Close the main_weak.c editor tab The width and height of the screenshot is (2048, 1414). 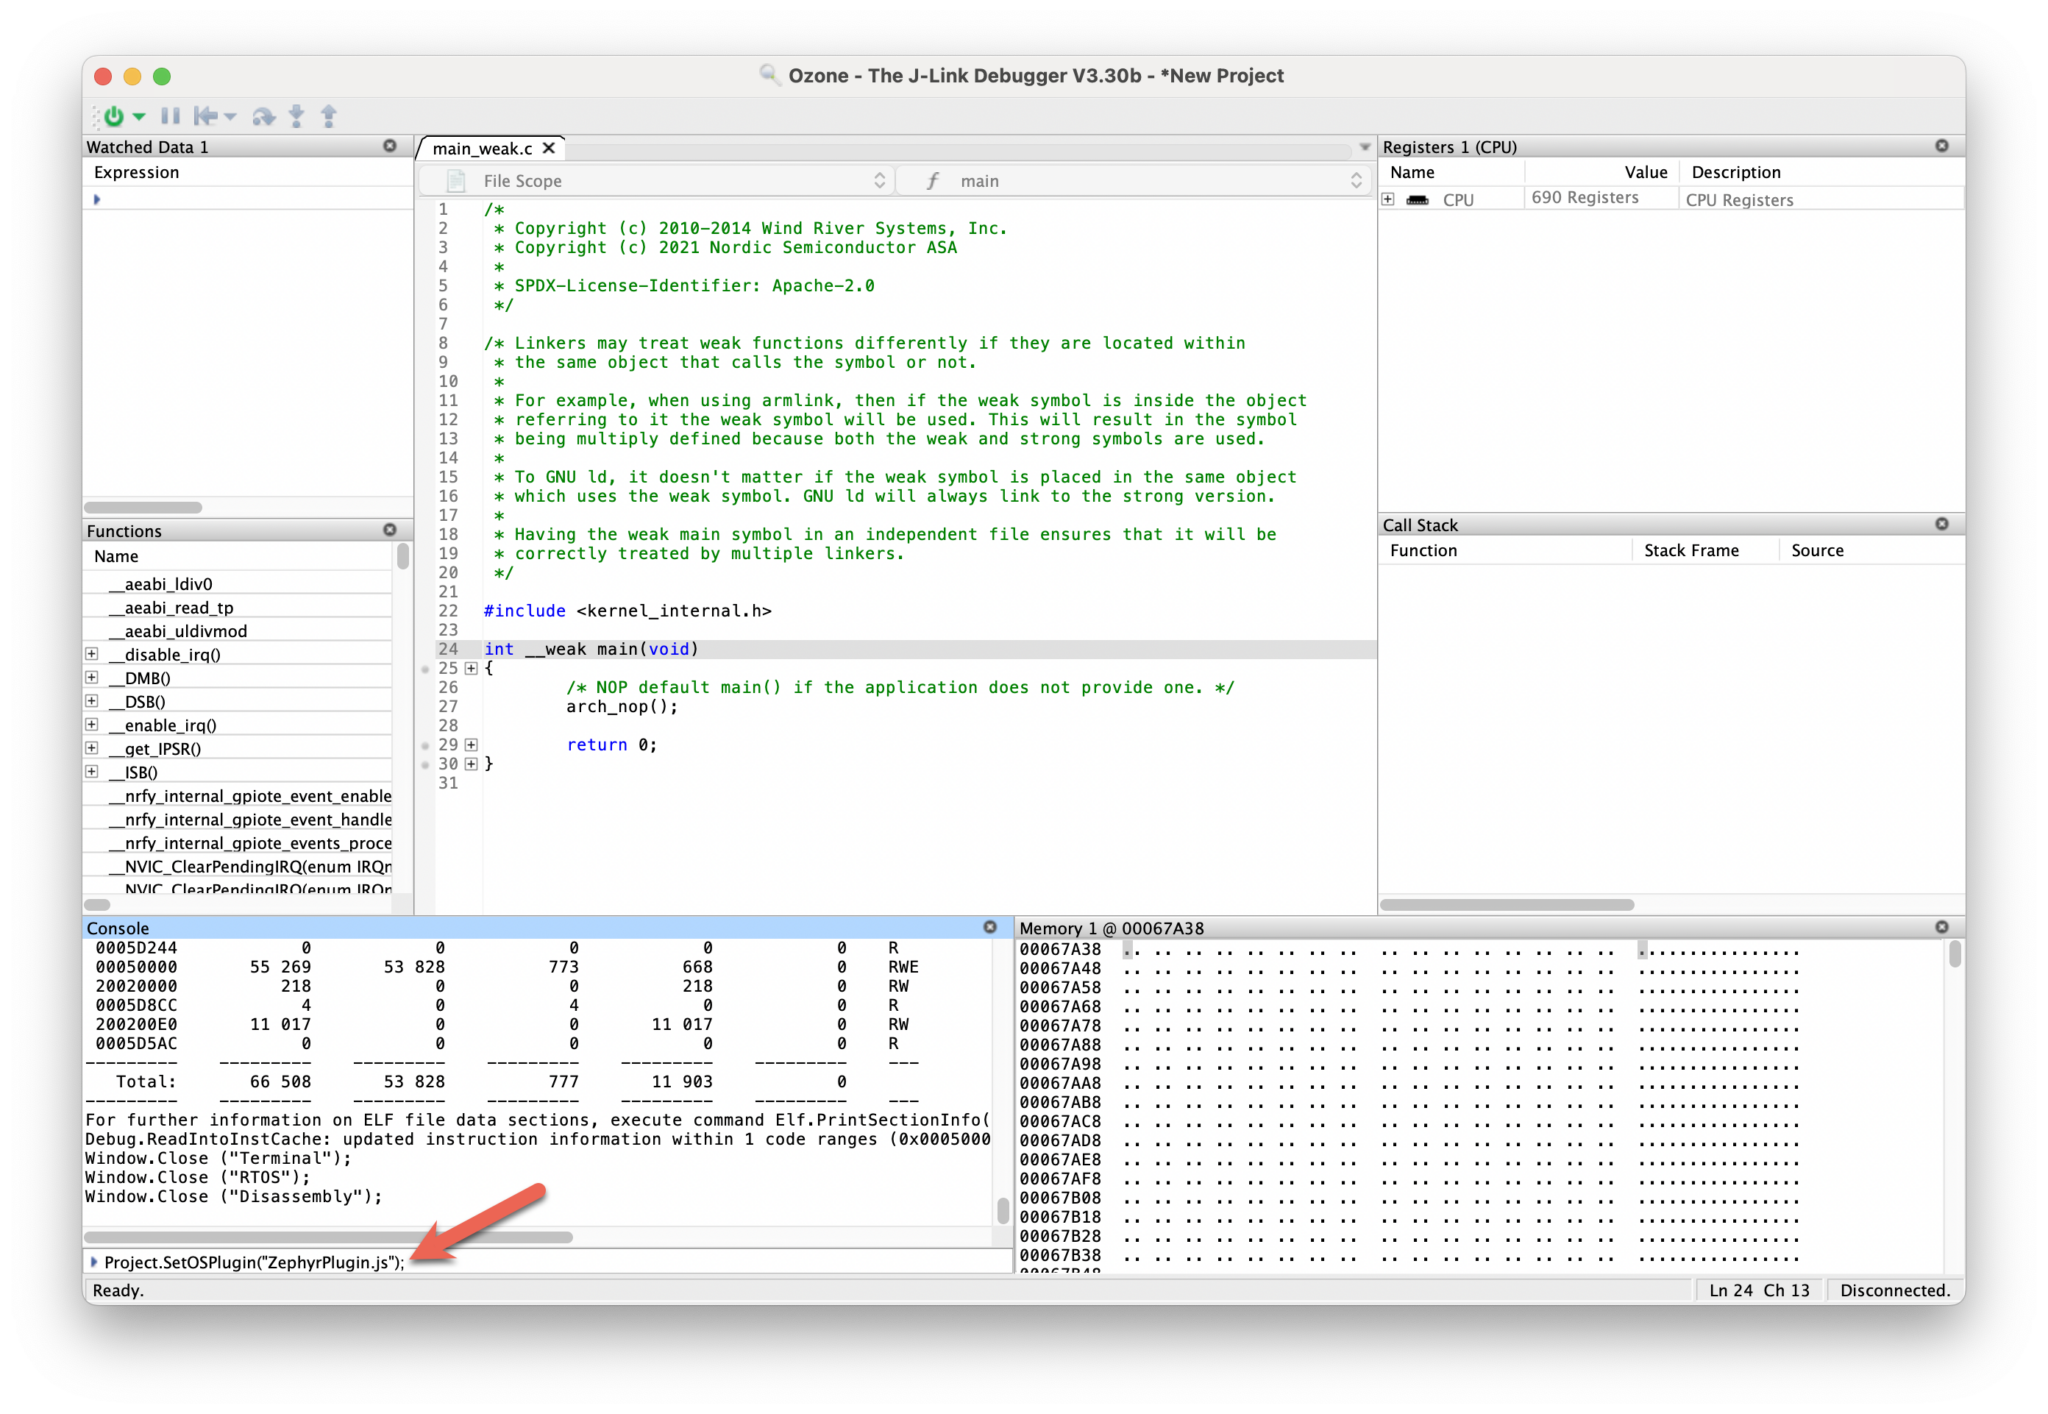[x=548, y=147]
